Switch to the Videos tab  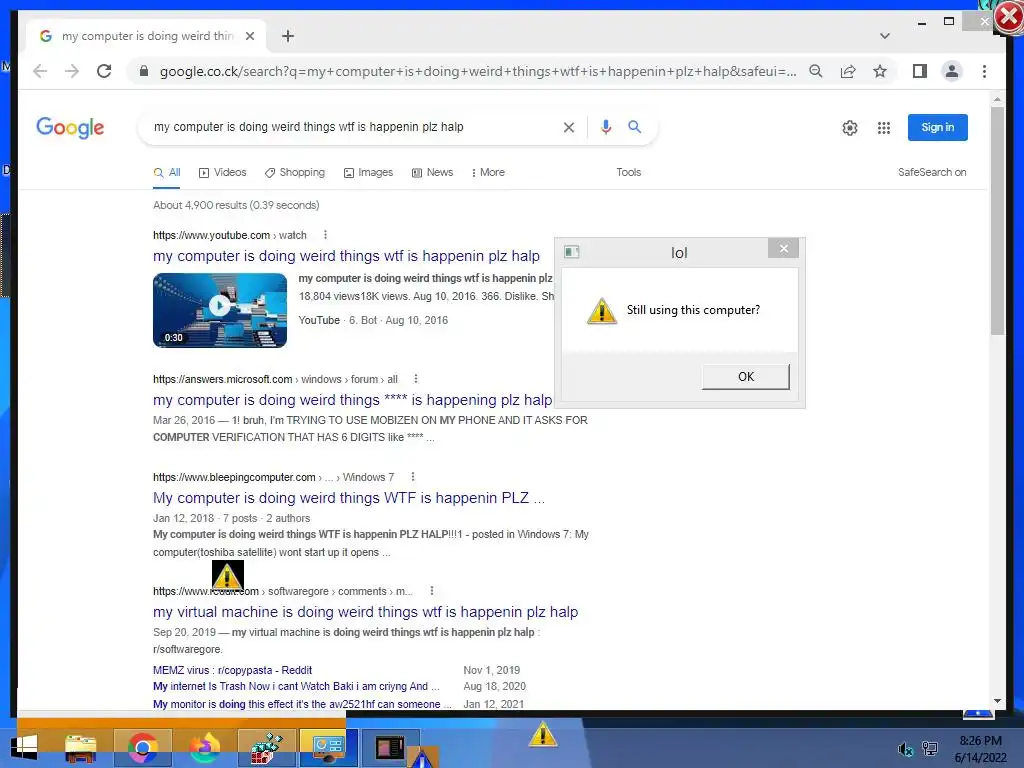point(222,172)
